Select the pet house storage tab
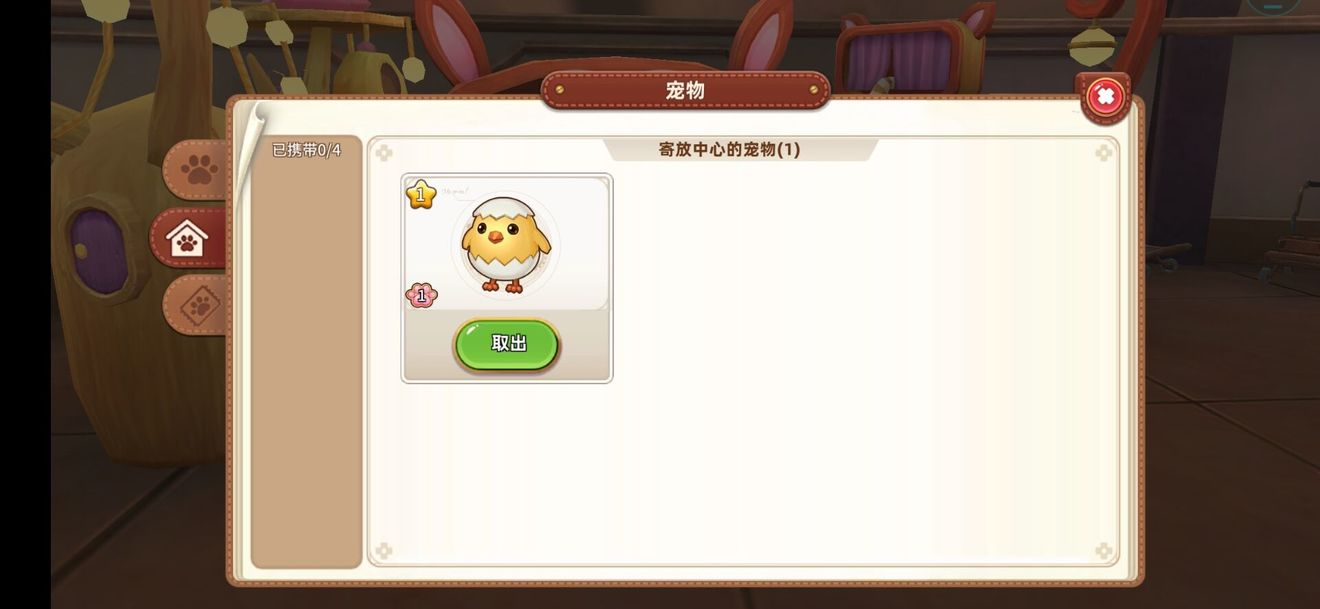This screenshot has width=1320, height=609. coord(189,238)
